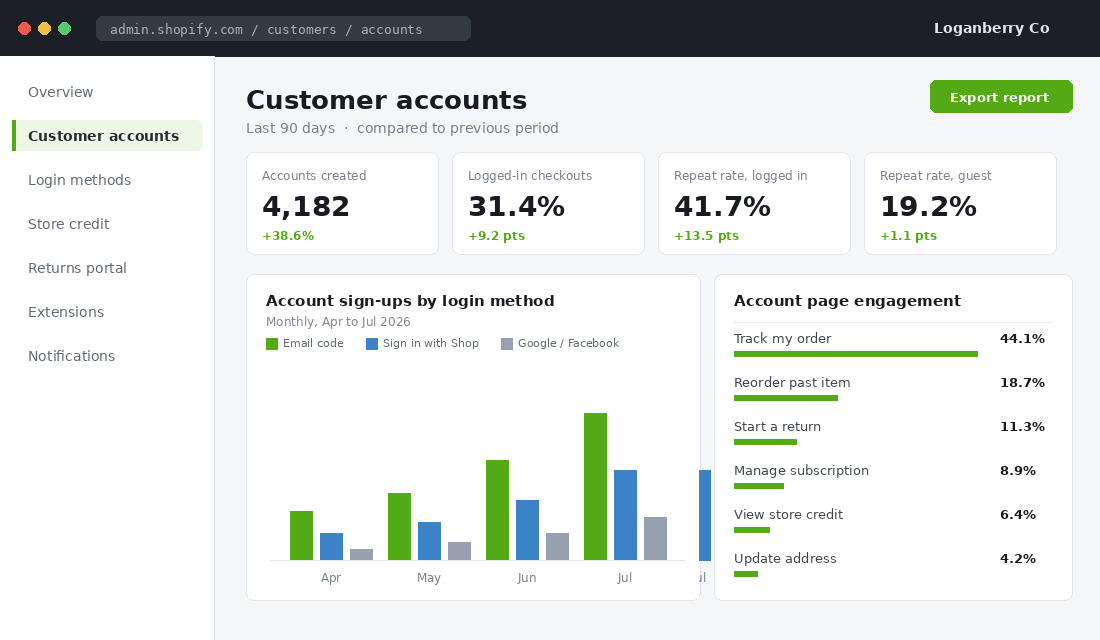The image size is (1100, 640).
Task: Select the Repeat rate, guest card
Action: tap(960, 204)
